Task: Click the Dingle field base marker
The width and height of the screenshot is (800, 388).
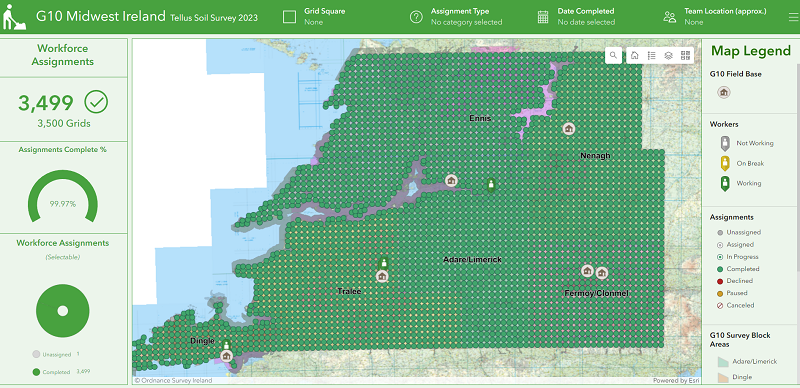Action: [226, 356]
